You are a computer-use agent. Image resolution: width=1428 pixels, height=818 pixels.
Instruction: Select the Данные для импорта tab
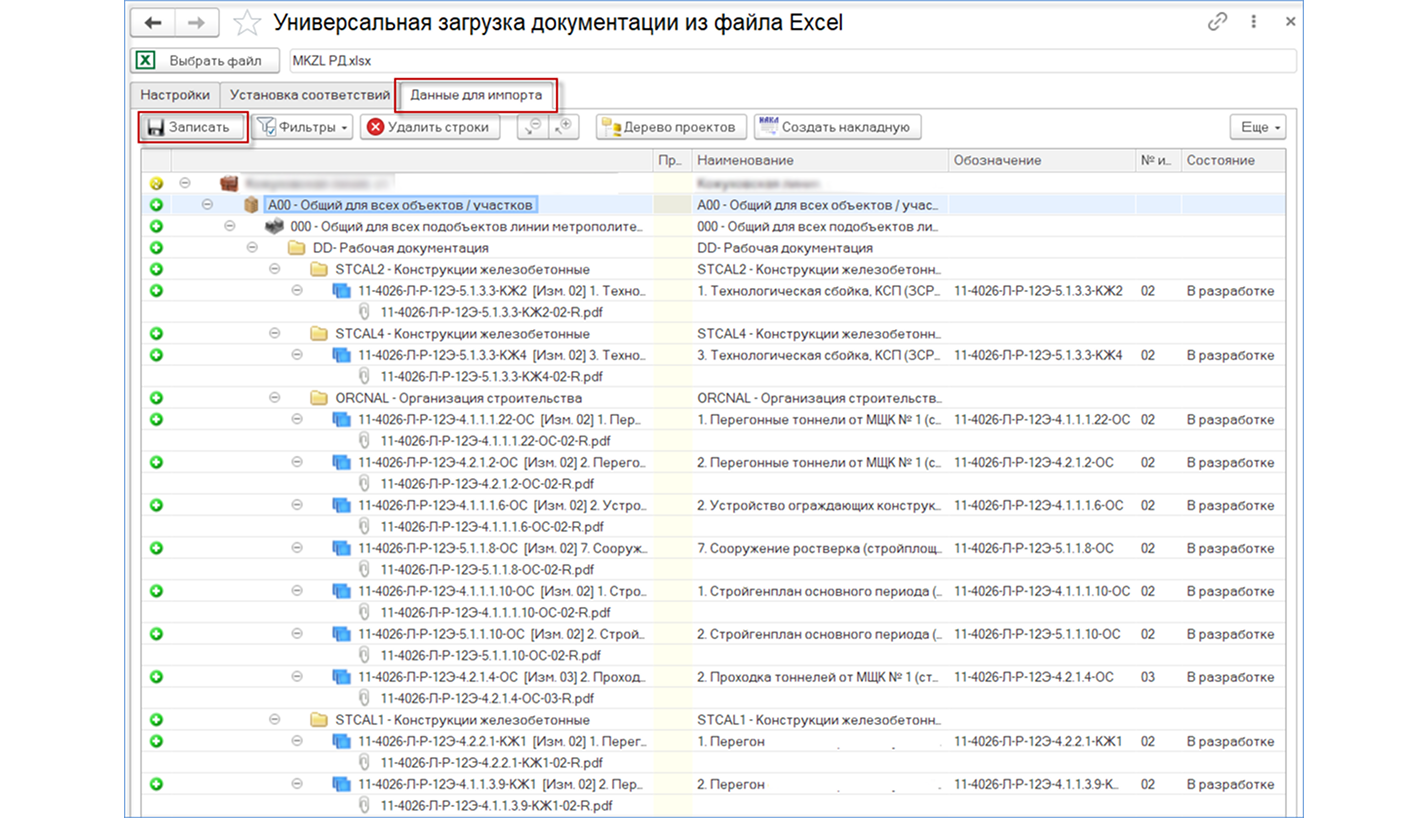click(x=477, y=95)
